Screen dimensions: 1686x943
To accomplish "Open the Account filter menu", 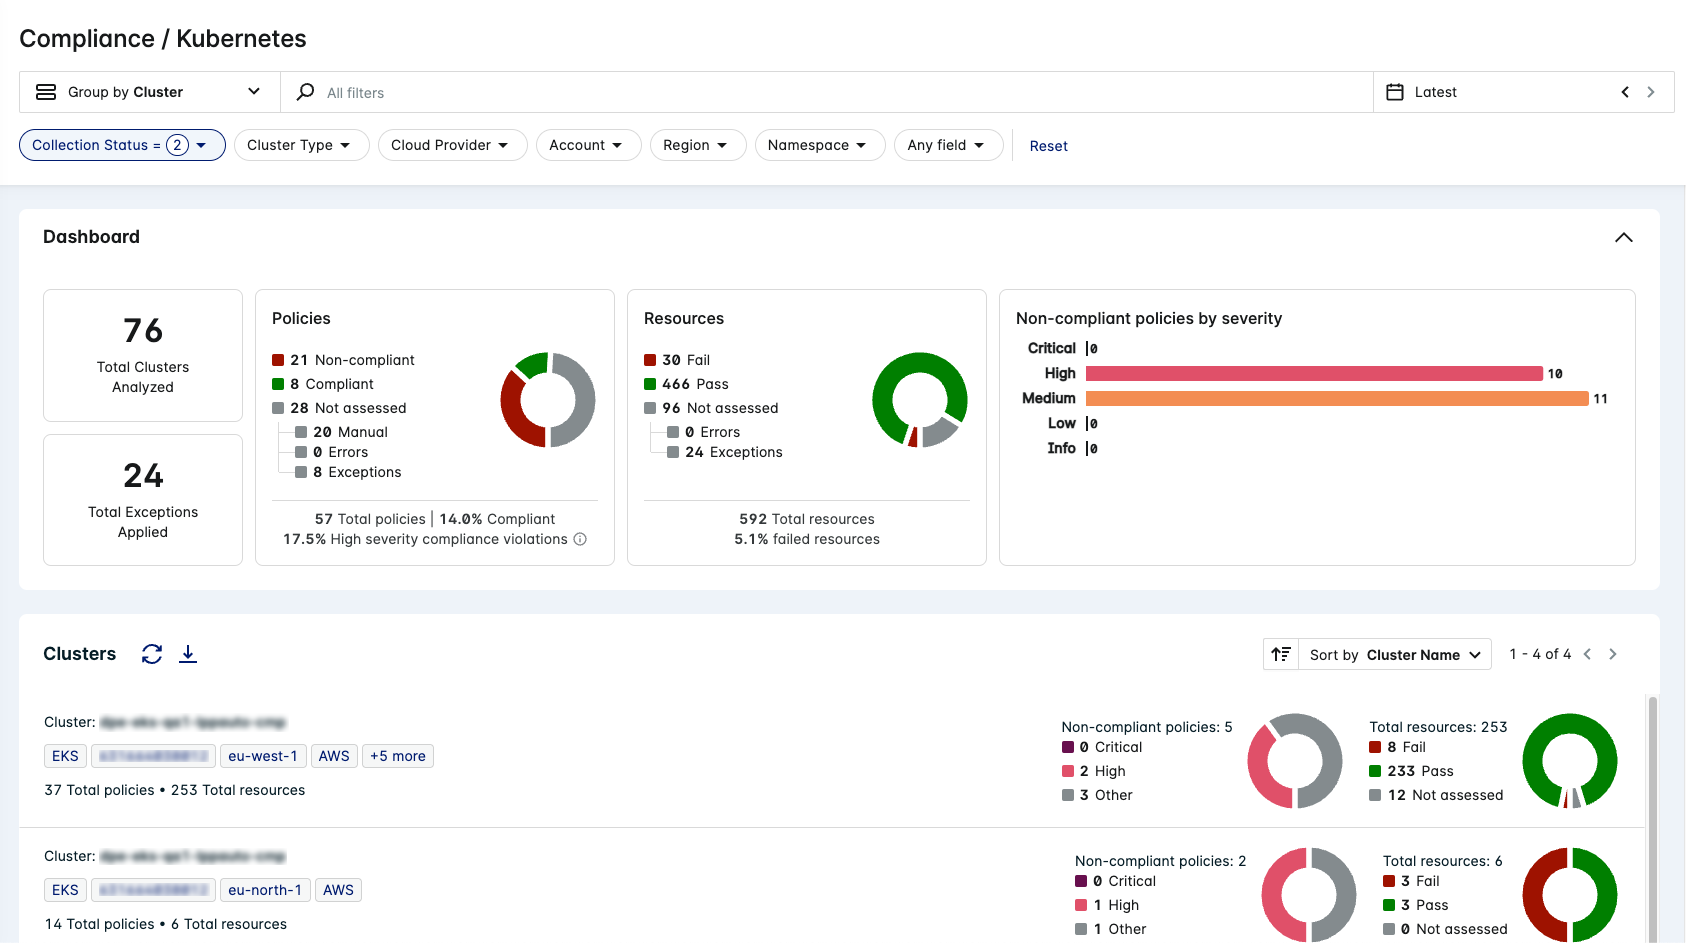I will (588, 145).
